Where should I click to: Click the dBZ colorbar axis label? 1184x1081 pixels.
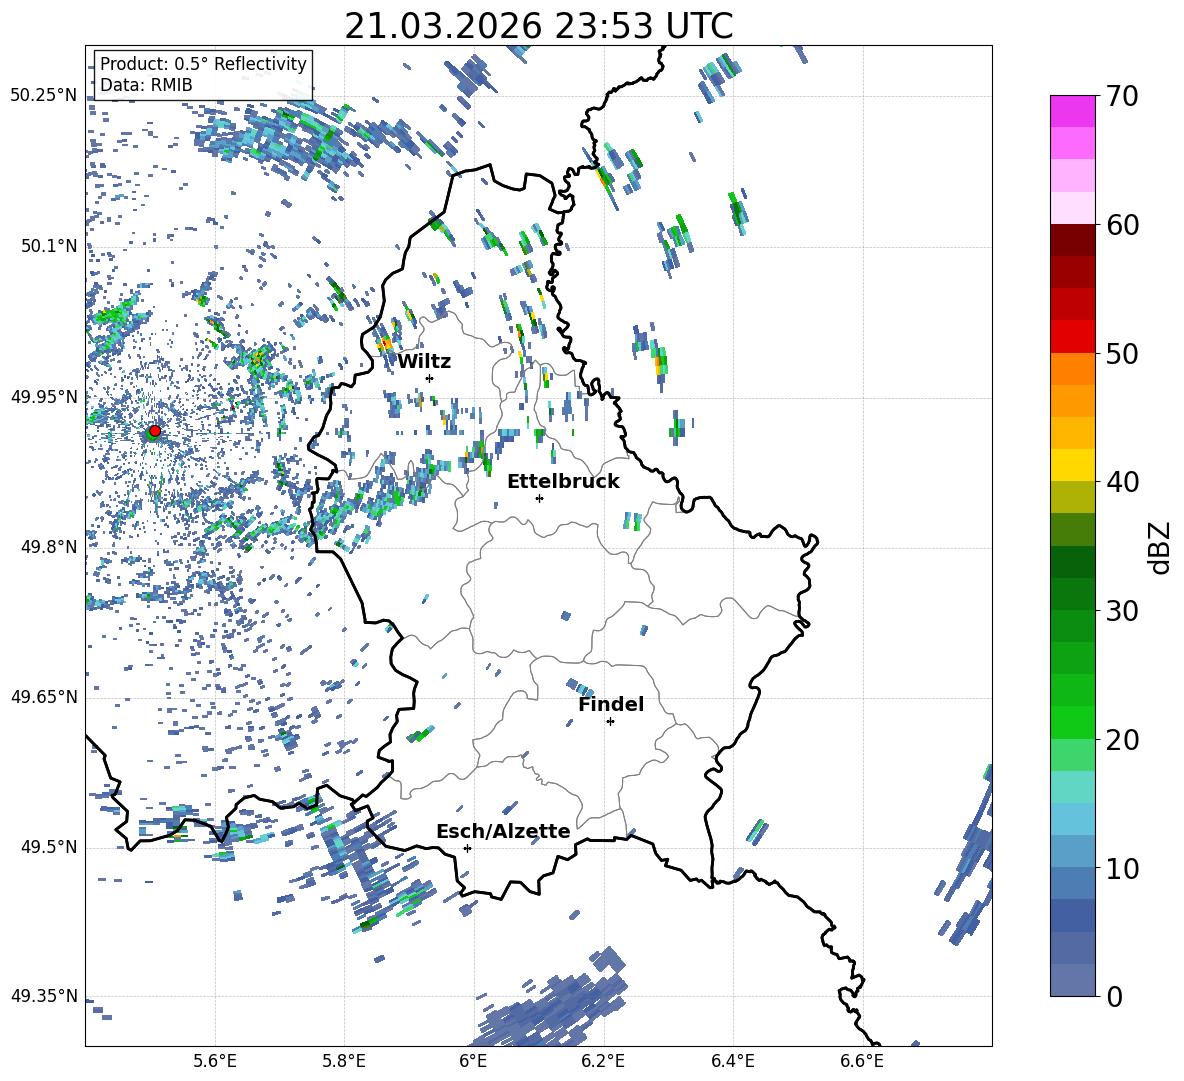1160,547
